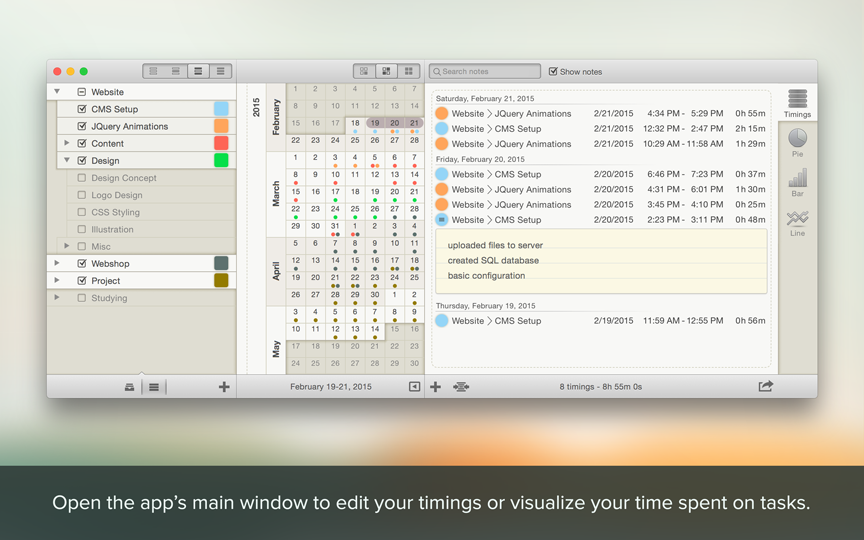Open the JQuery Animations orange color swatch
The height and width of the screenshot is (540, 864).
click(221, 126)
